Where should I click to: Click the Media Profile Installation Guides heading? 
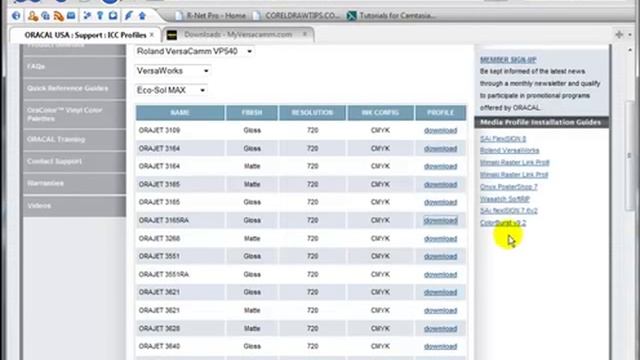point(540,122)
